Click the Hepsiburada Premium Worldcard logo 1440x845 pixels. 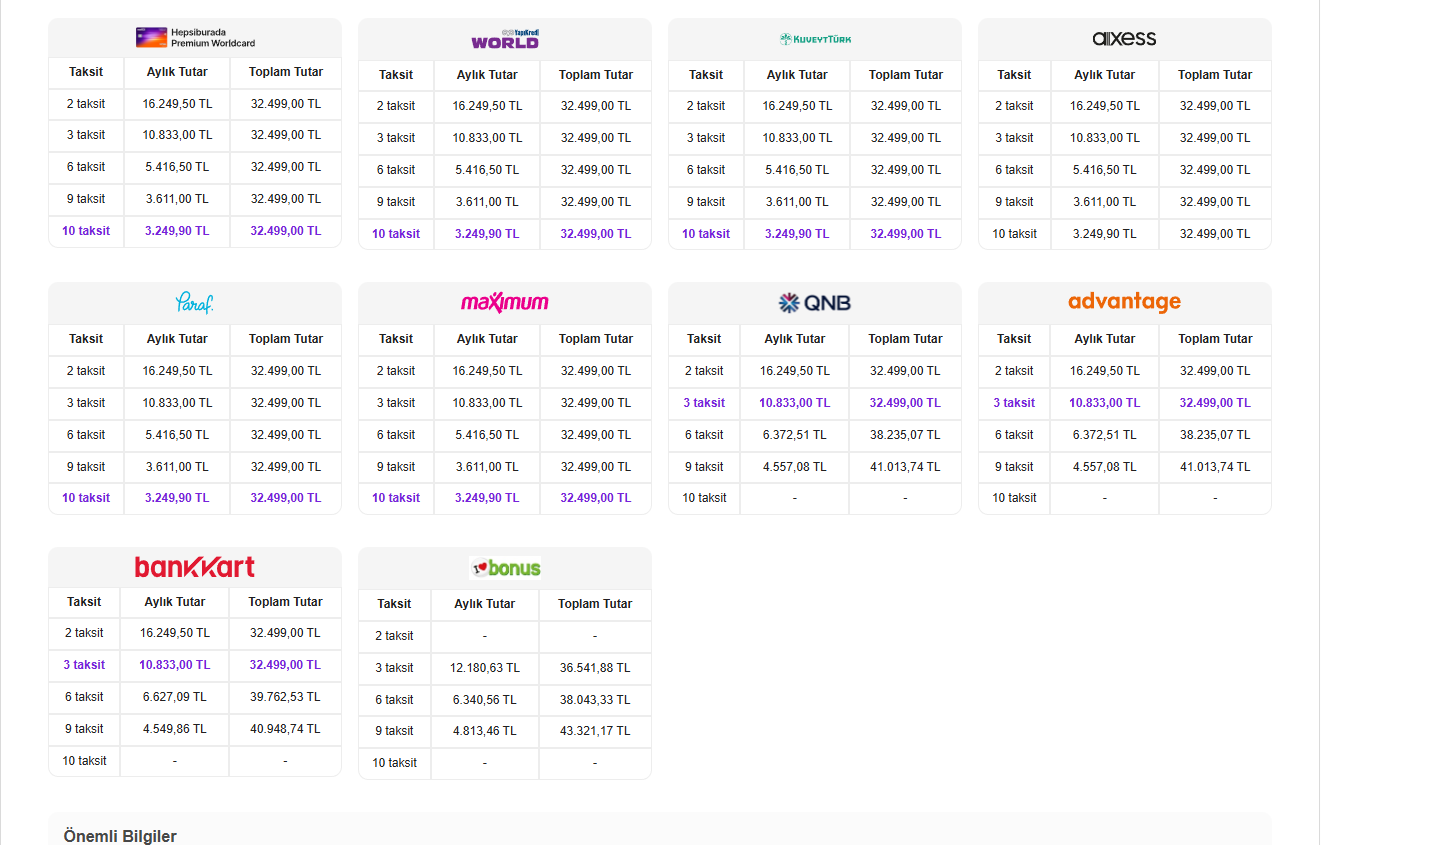coord(195,38)
